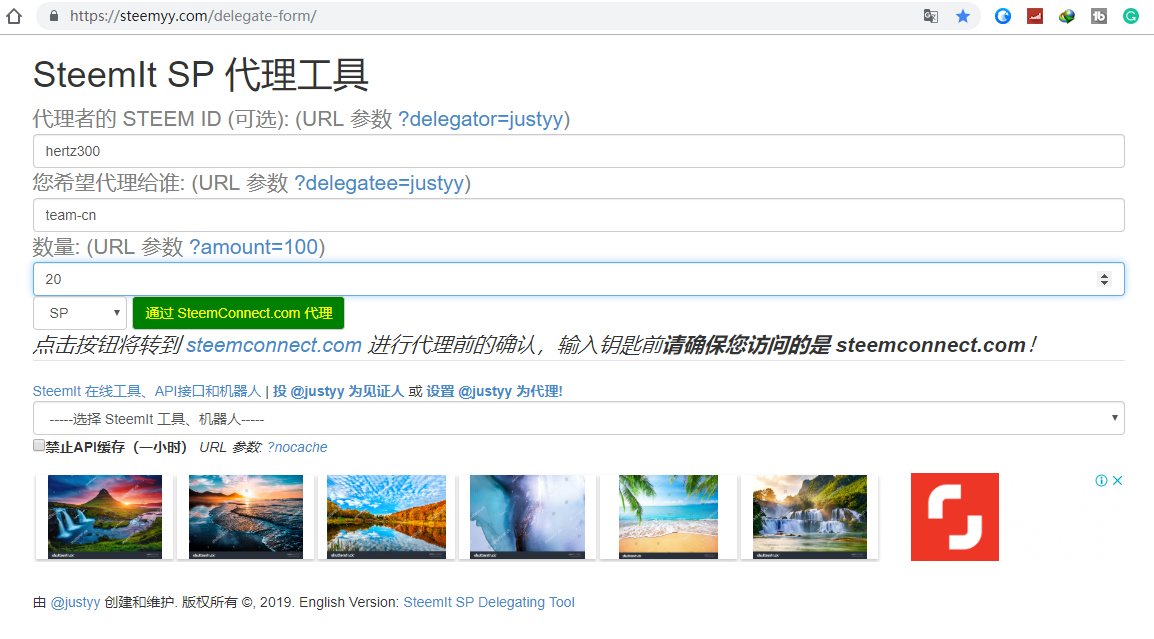Follow the ?nocache parameter link
This screenshot has height=639, width=1154.
coord(297,447)
